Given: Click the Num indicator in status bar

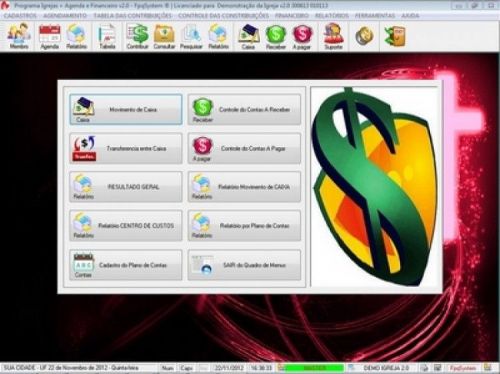Looking at the screenshot, I should [x=167, y=368].
